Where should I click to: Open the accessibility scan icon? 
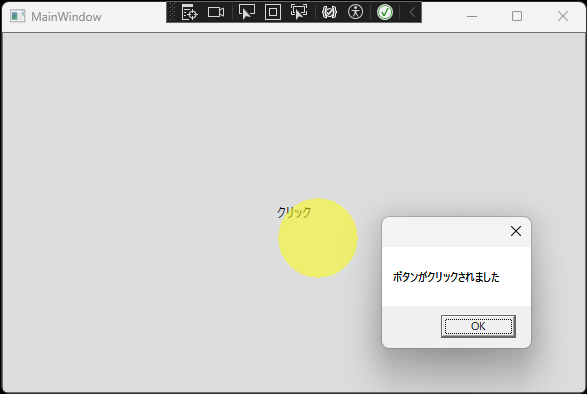(355, 12)
